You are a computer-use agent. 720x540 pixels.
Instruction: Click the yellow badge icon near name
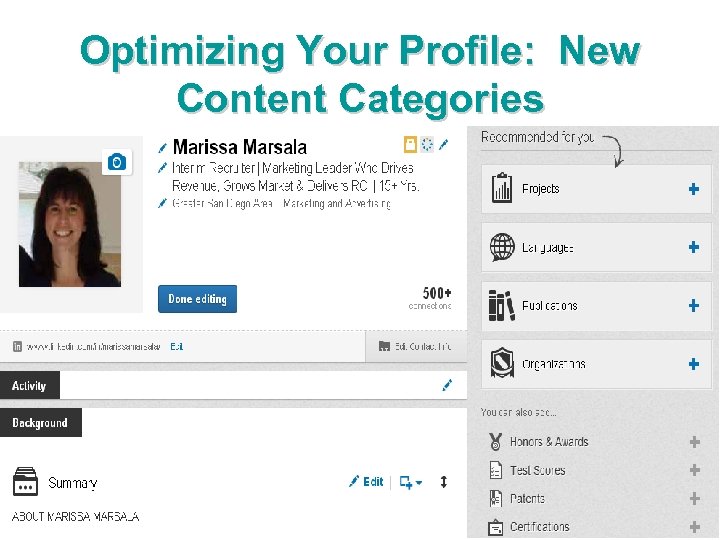[x=410, y=144]
